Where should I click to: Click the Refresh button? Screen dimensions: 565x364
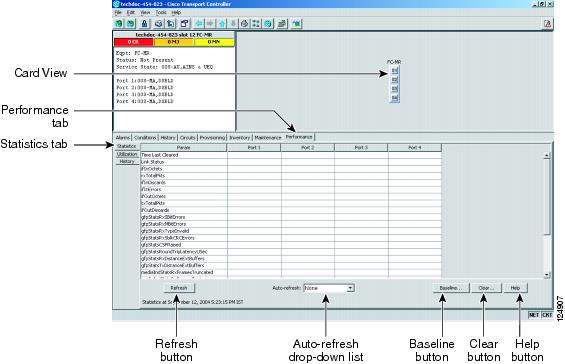[179, 288]
